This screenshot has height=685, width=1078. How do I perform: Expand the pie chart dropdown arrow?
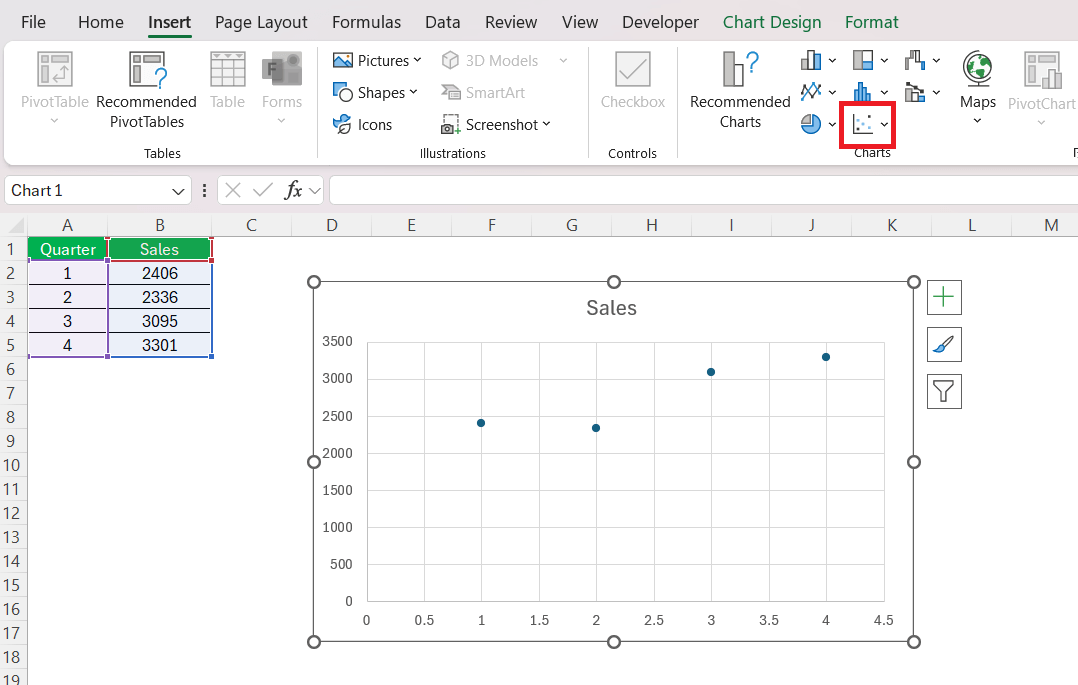pyautogui.click(x=833, y=124)
